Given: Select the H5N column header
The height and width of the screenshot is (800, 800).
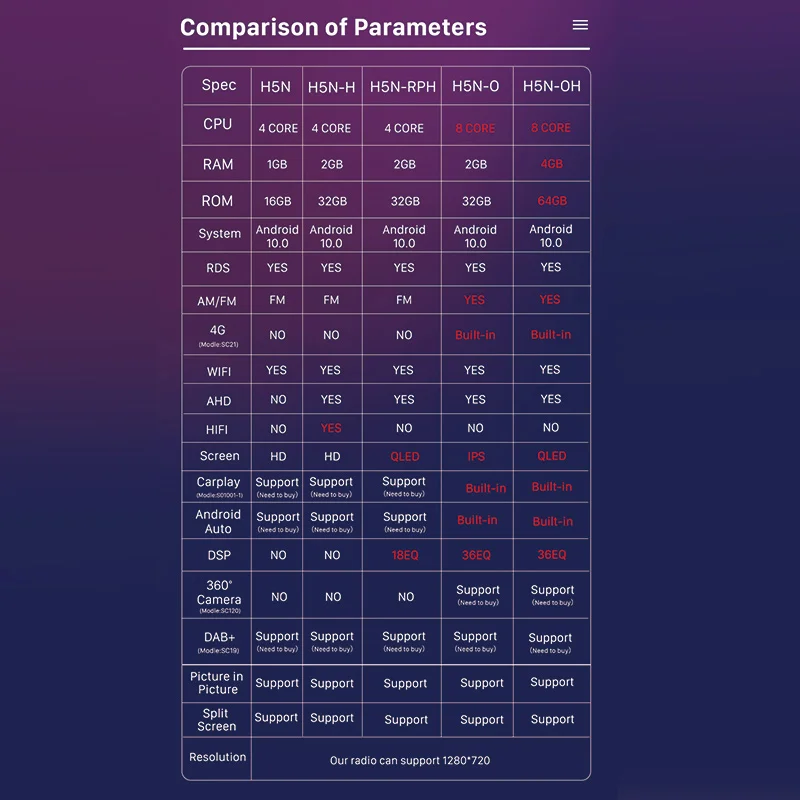Looking at the screenshot, I should click(x=275, y=87).
